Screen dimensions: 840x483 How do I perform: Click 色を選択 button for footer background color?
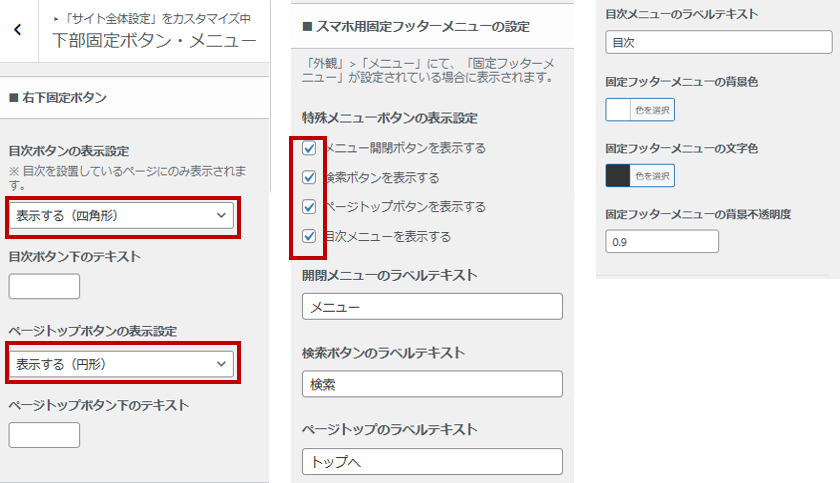(652, 109)
